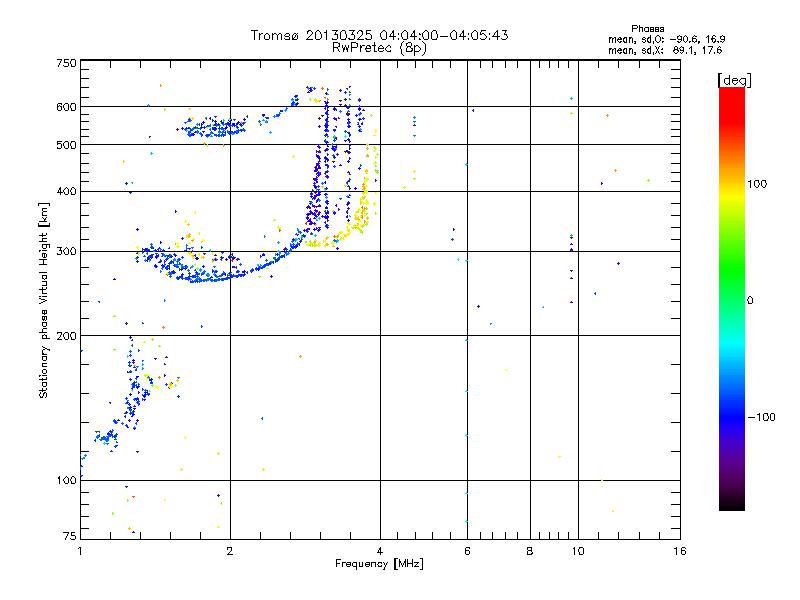Click the colorbar label '100'

(x=757, y=184)
